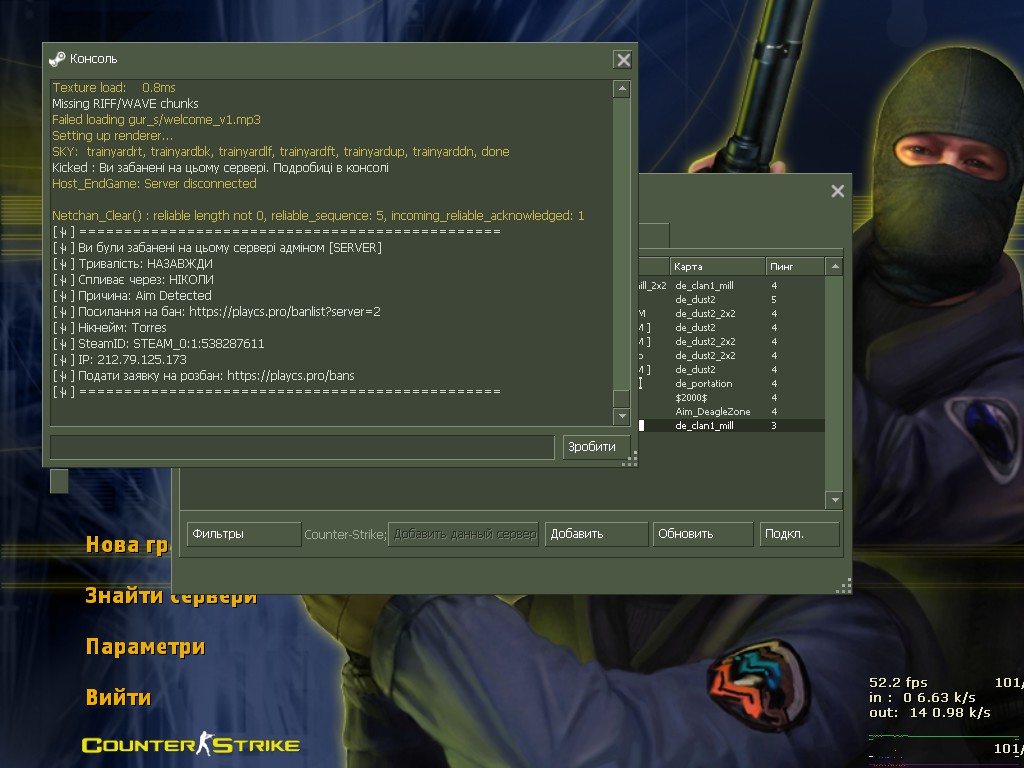The image size is (1024, 768).
Task: Sort servers by Пинг column
Action: click(795, 266)
